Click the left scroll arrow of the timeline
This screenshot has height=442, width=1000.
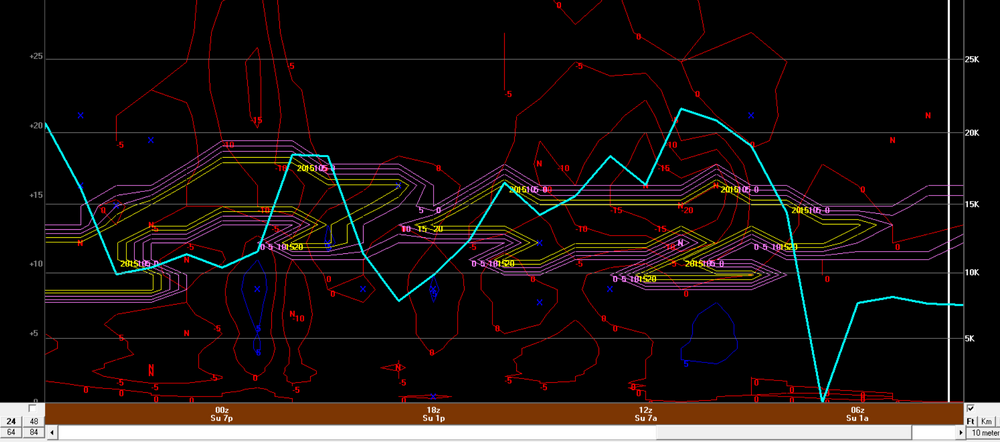53,433
